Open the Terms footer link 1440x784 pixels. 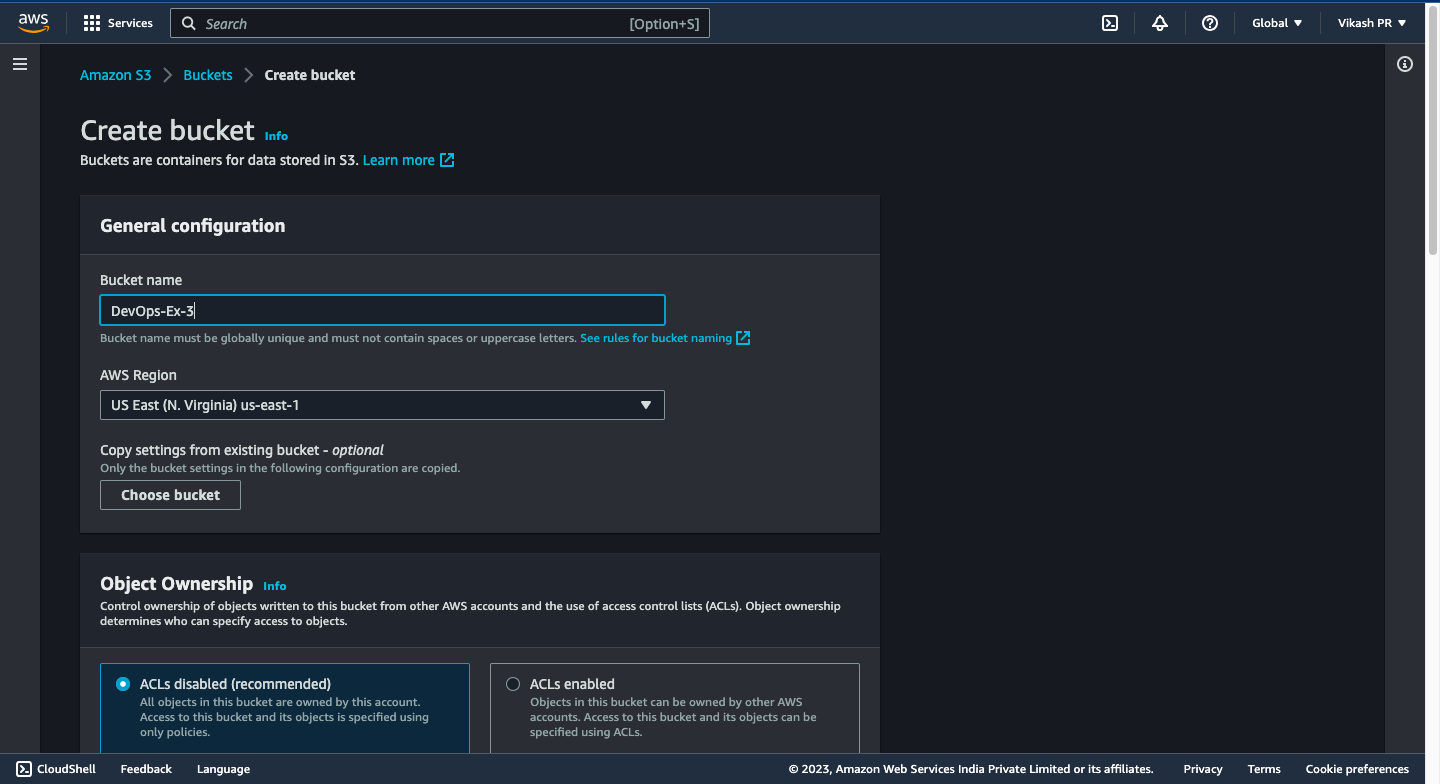[1264, 769]
